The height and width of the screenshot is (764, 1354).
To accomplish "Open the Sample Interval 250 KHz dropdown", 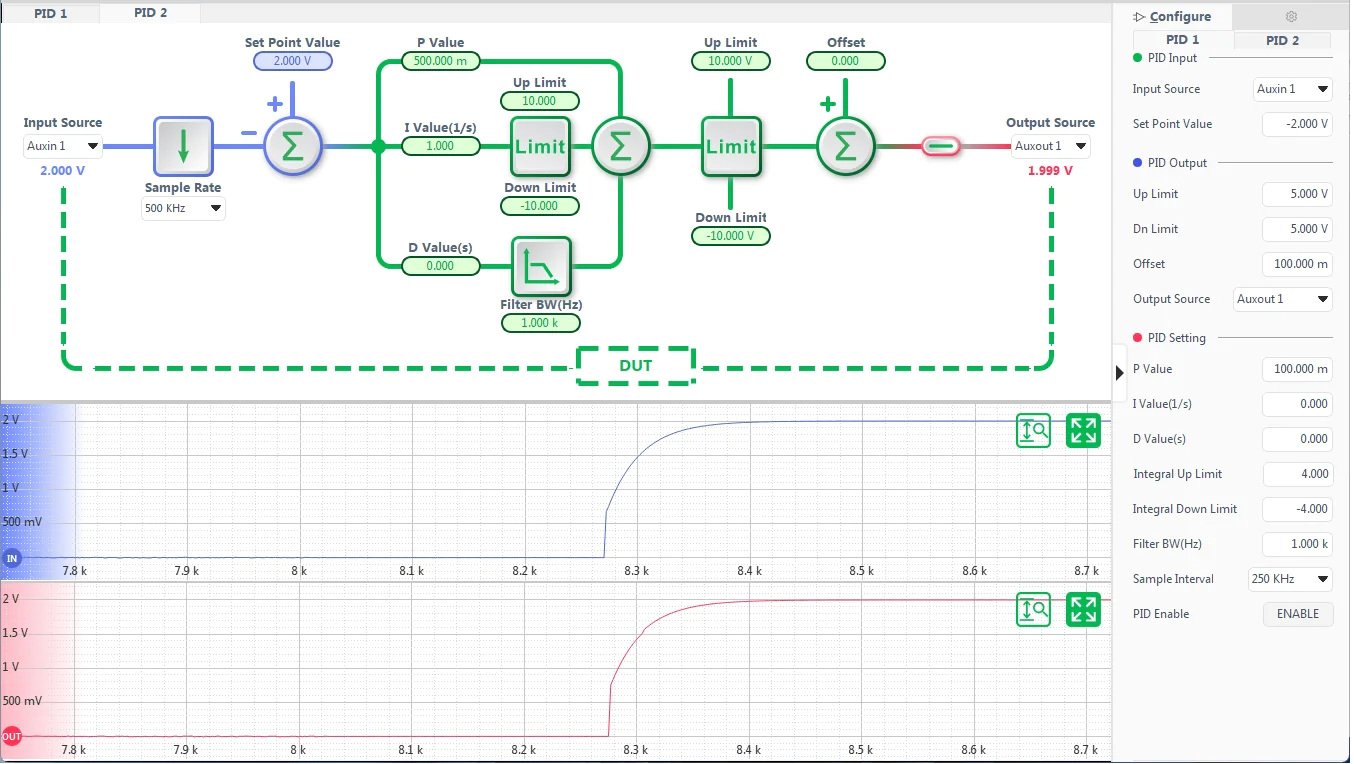I will (x=1290, y=579).
